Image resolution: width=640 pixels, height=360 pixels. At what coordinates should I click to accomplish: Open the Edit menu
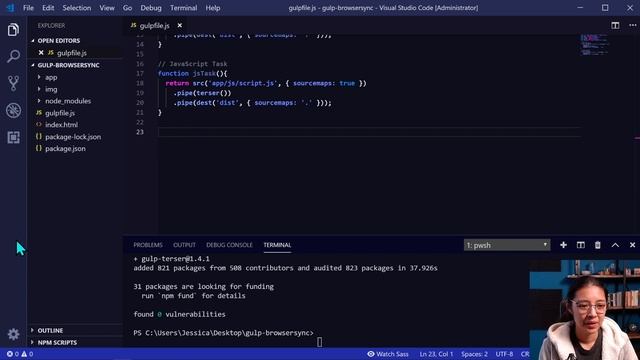pos(48,8)
